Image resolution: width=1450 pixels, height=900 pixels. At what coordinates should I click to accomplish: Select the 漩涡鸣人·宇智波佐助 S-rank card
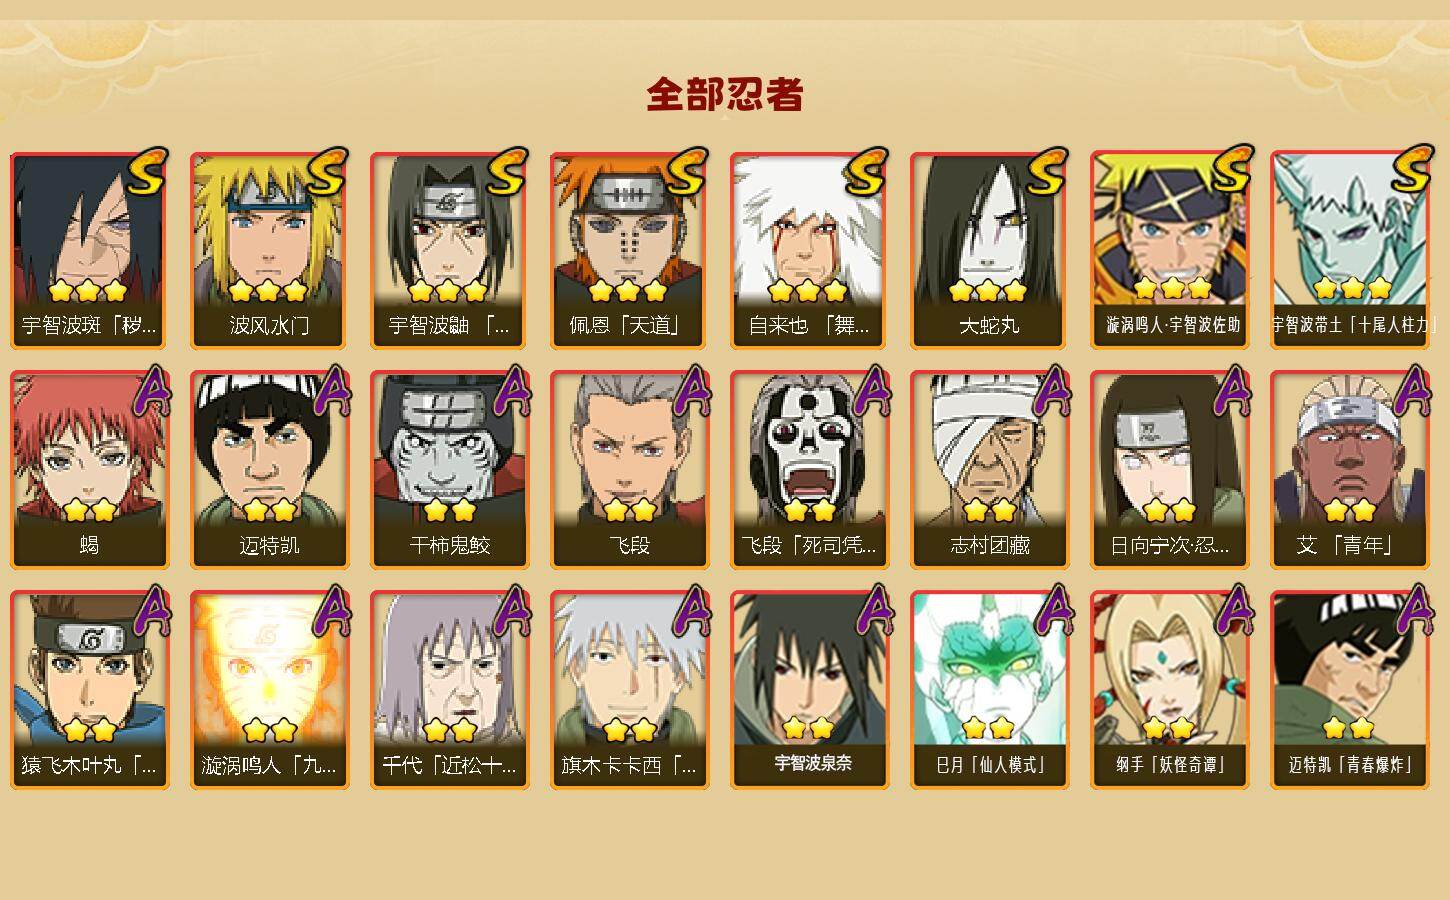(x=1169, y=250)
